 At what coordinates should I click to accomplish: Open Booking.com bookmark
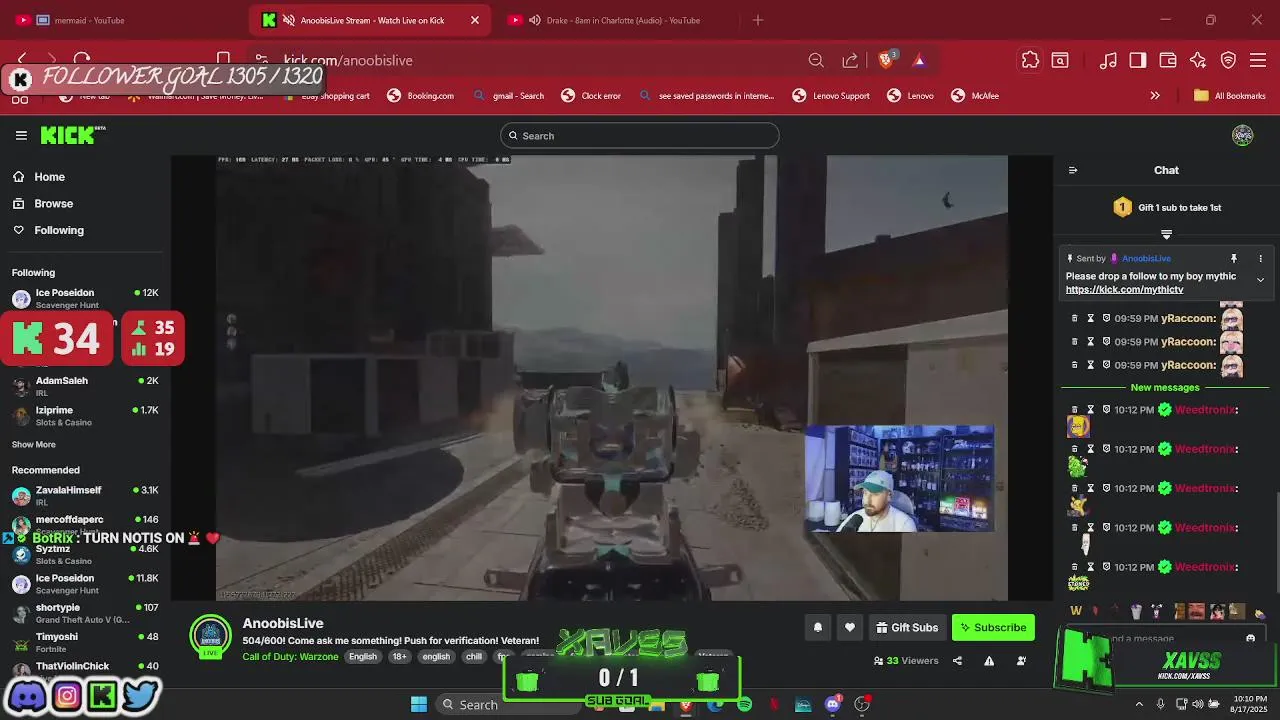point(421,96)
